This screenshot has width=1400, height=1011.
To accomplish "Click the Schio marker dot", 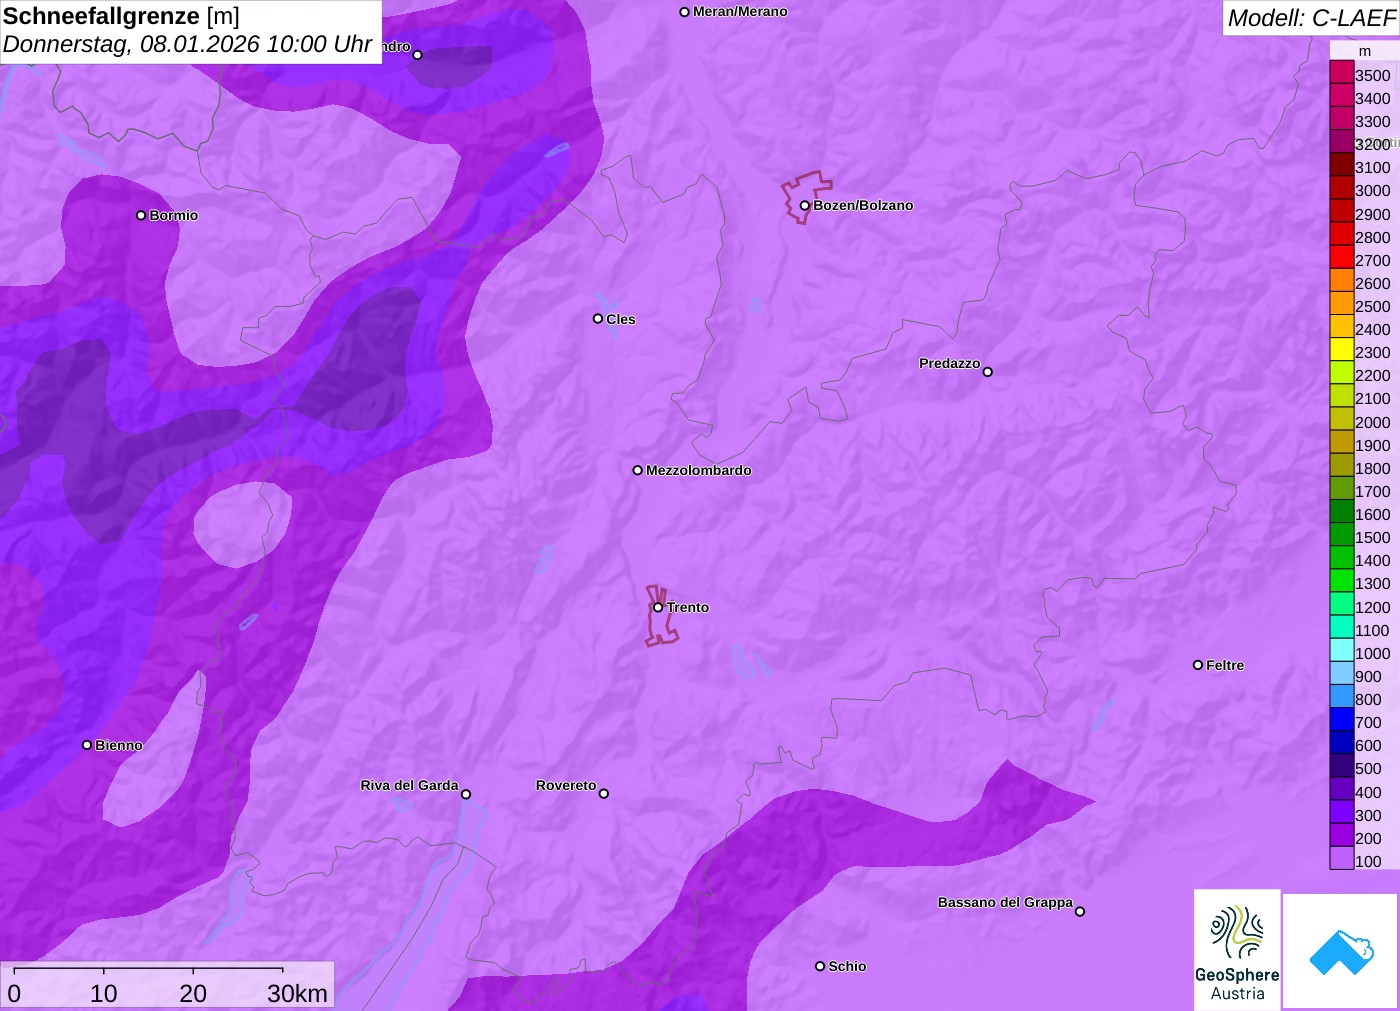I will (x=820, y=966).
